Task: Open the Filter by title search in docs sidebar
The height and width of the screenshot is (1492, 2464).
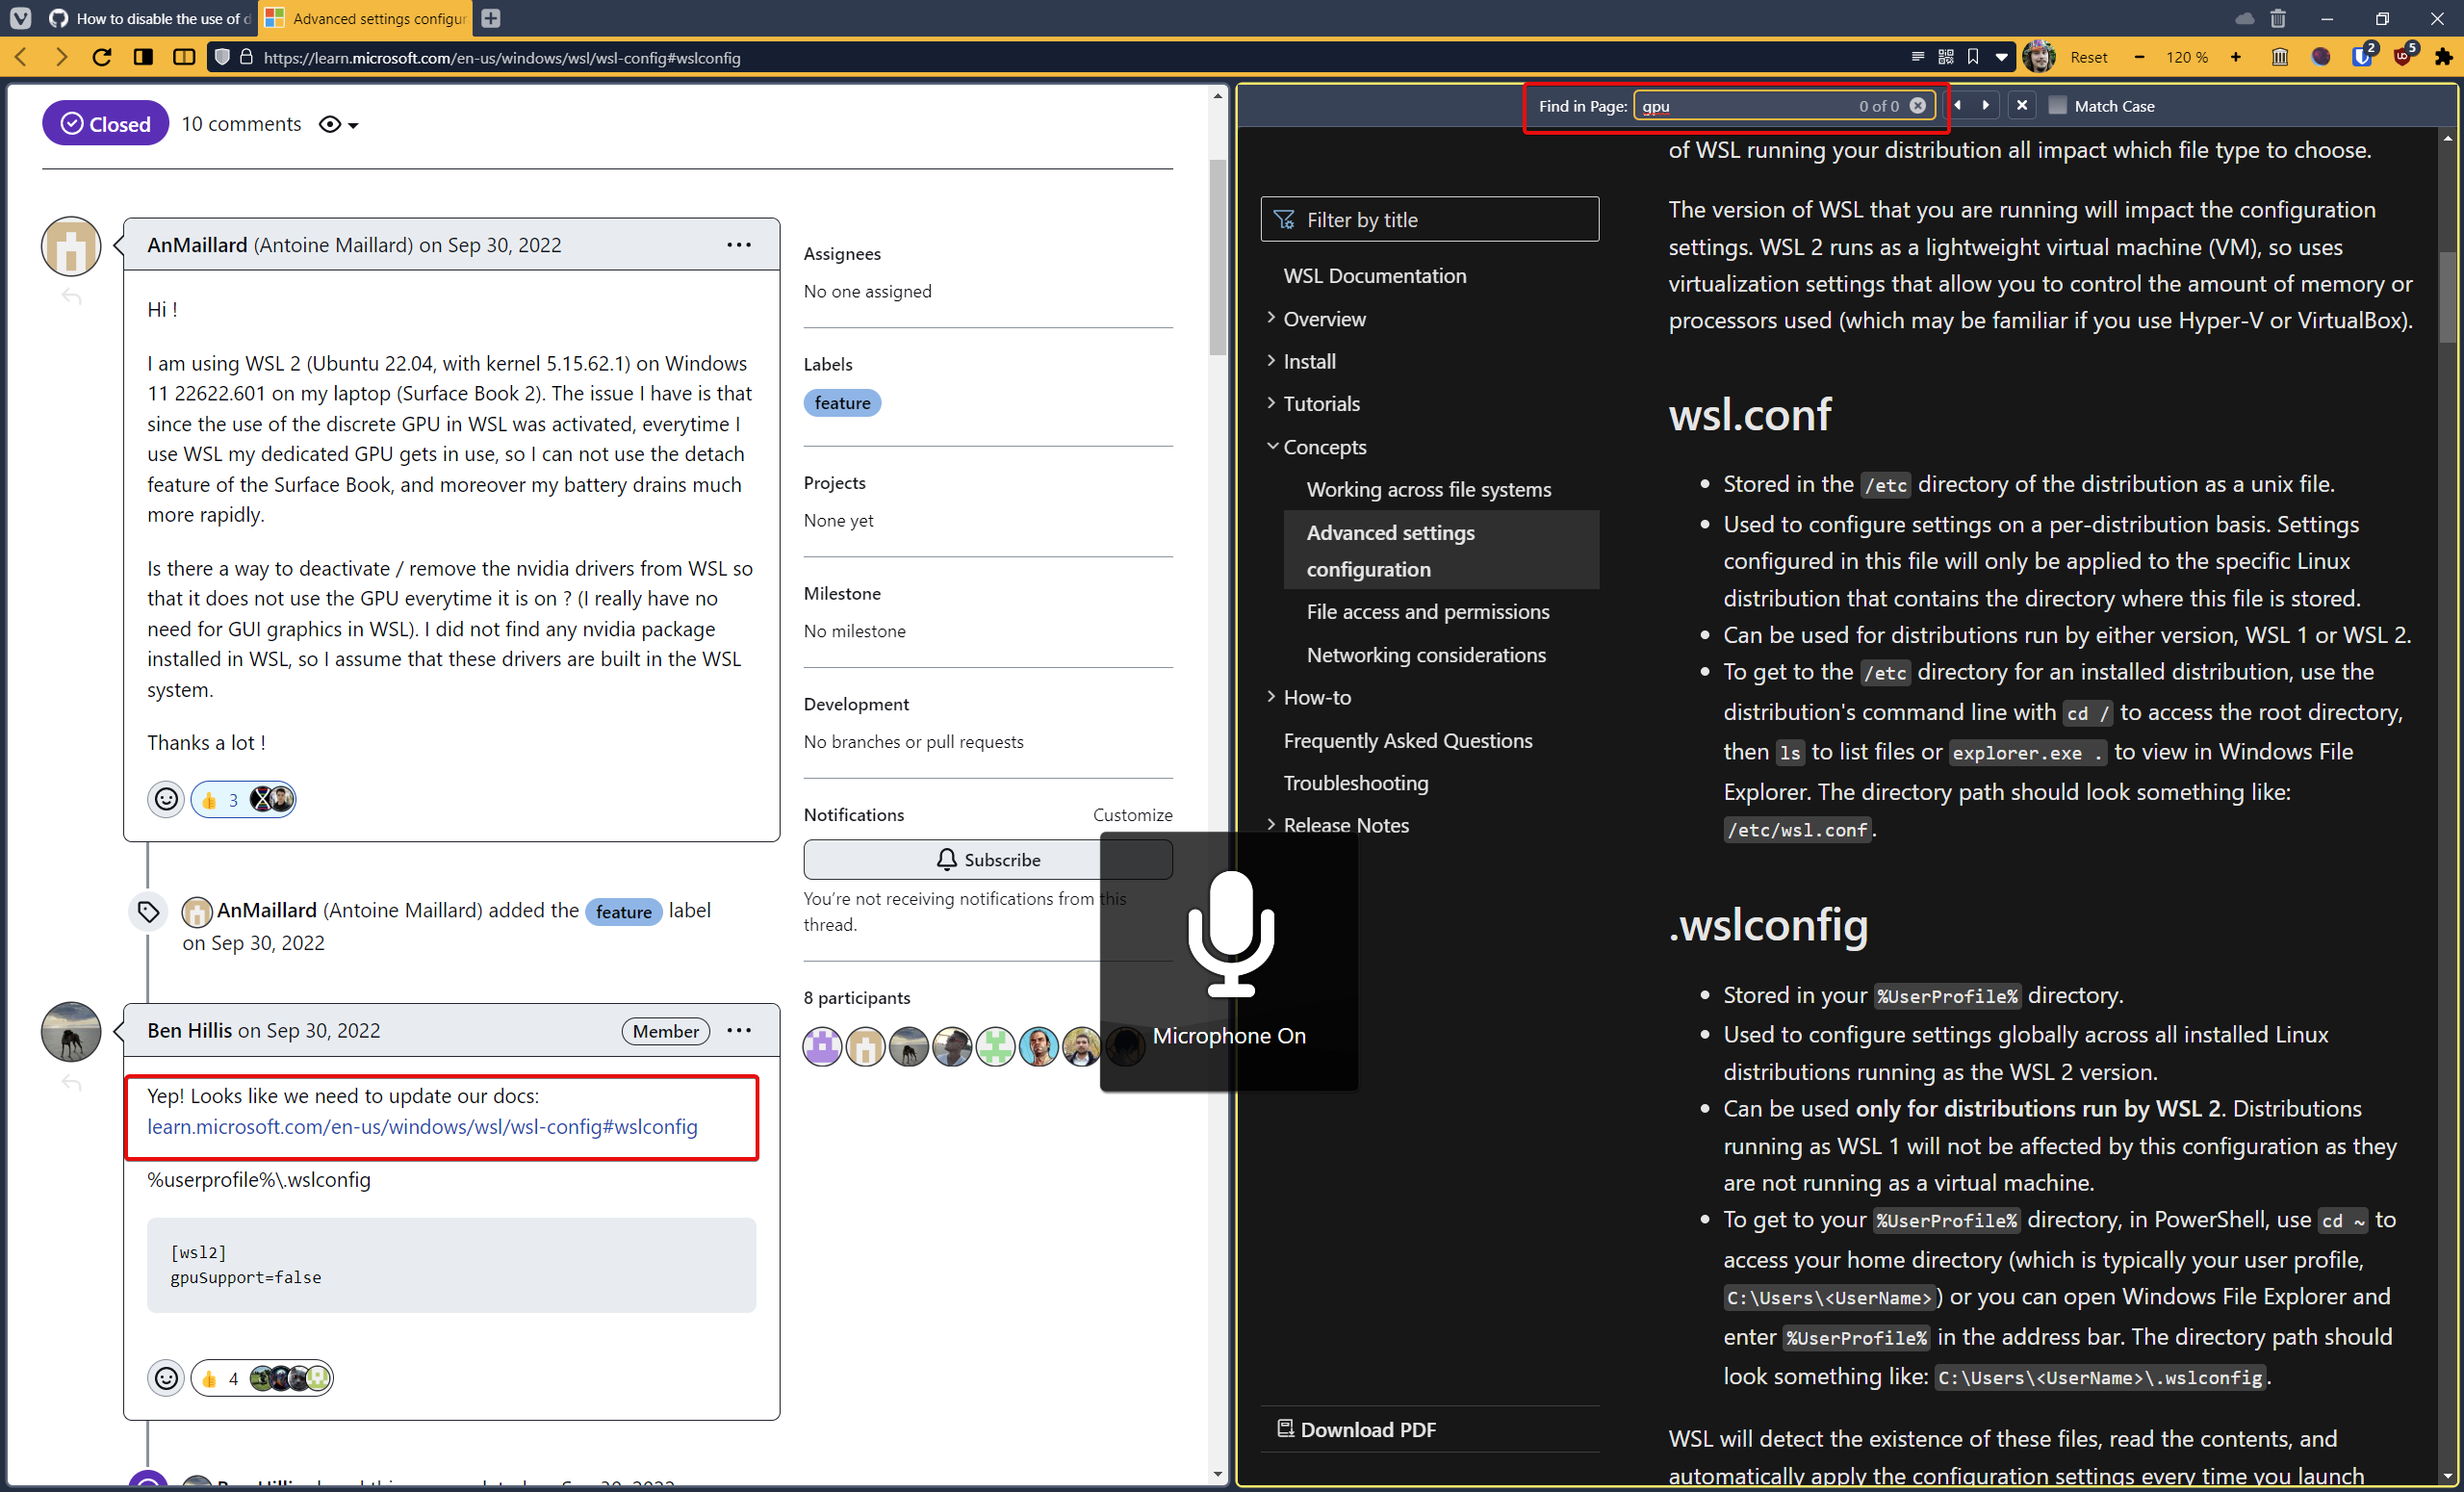Action: click(1430, 219)
